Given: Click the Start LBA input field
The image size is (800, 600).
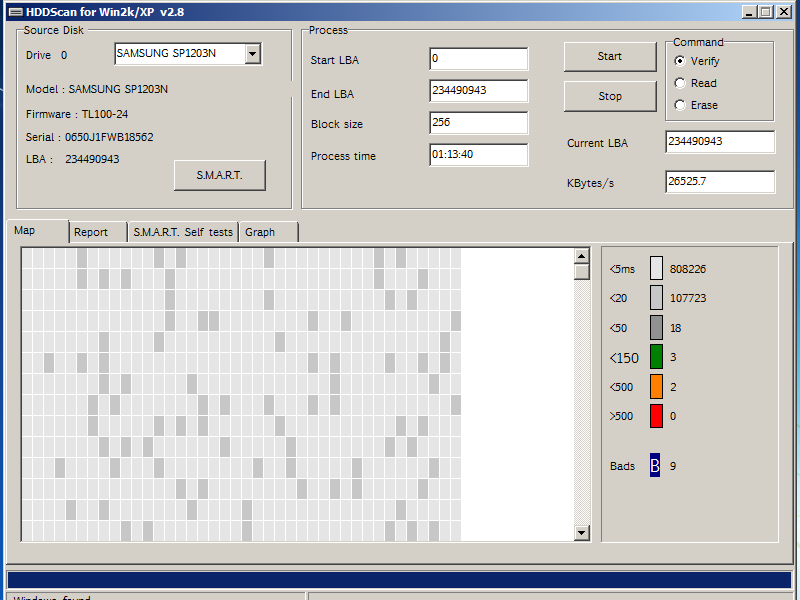Looking at the screenshot, I should [x=478, y=59].
